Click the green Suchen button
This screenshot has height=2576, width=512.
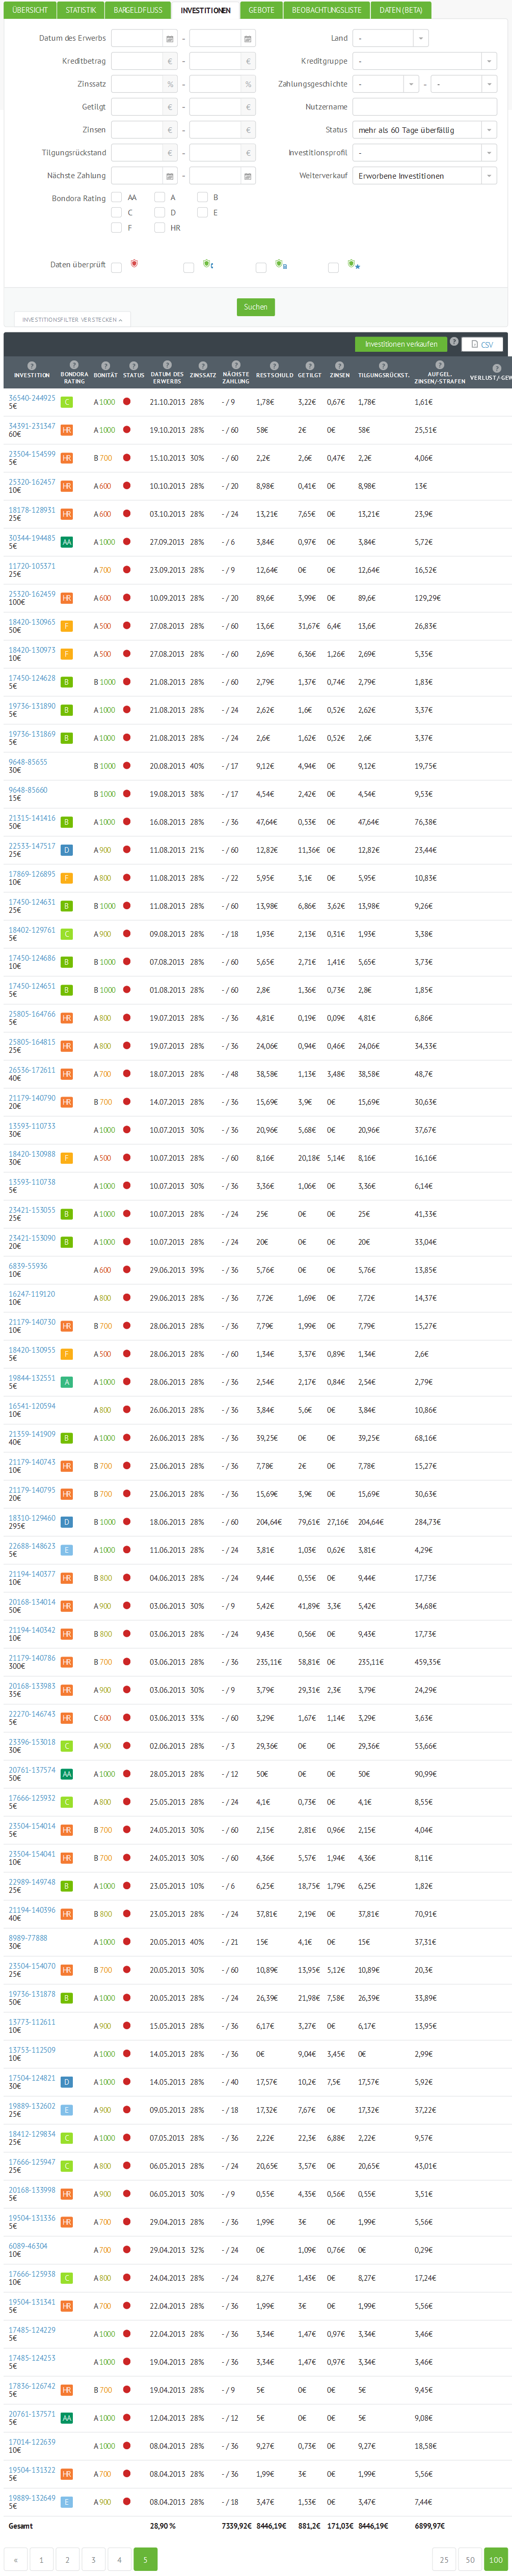point(256,307)
